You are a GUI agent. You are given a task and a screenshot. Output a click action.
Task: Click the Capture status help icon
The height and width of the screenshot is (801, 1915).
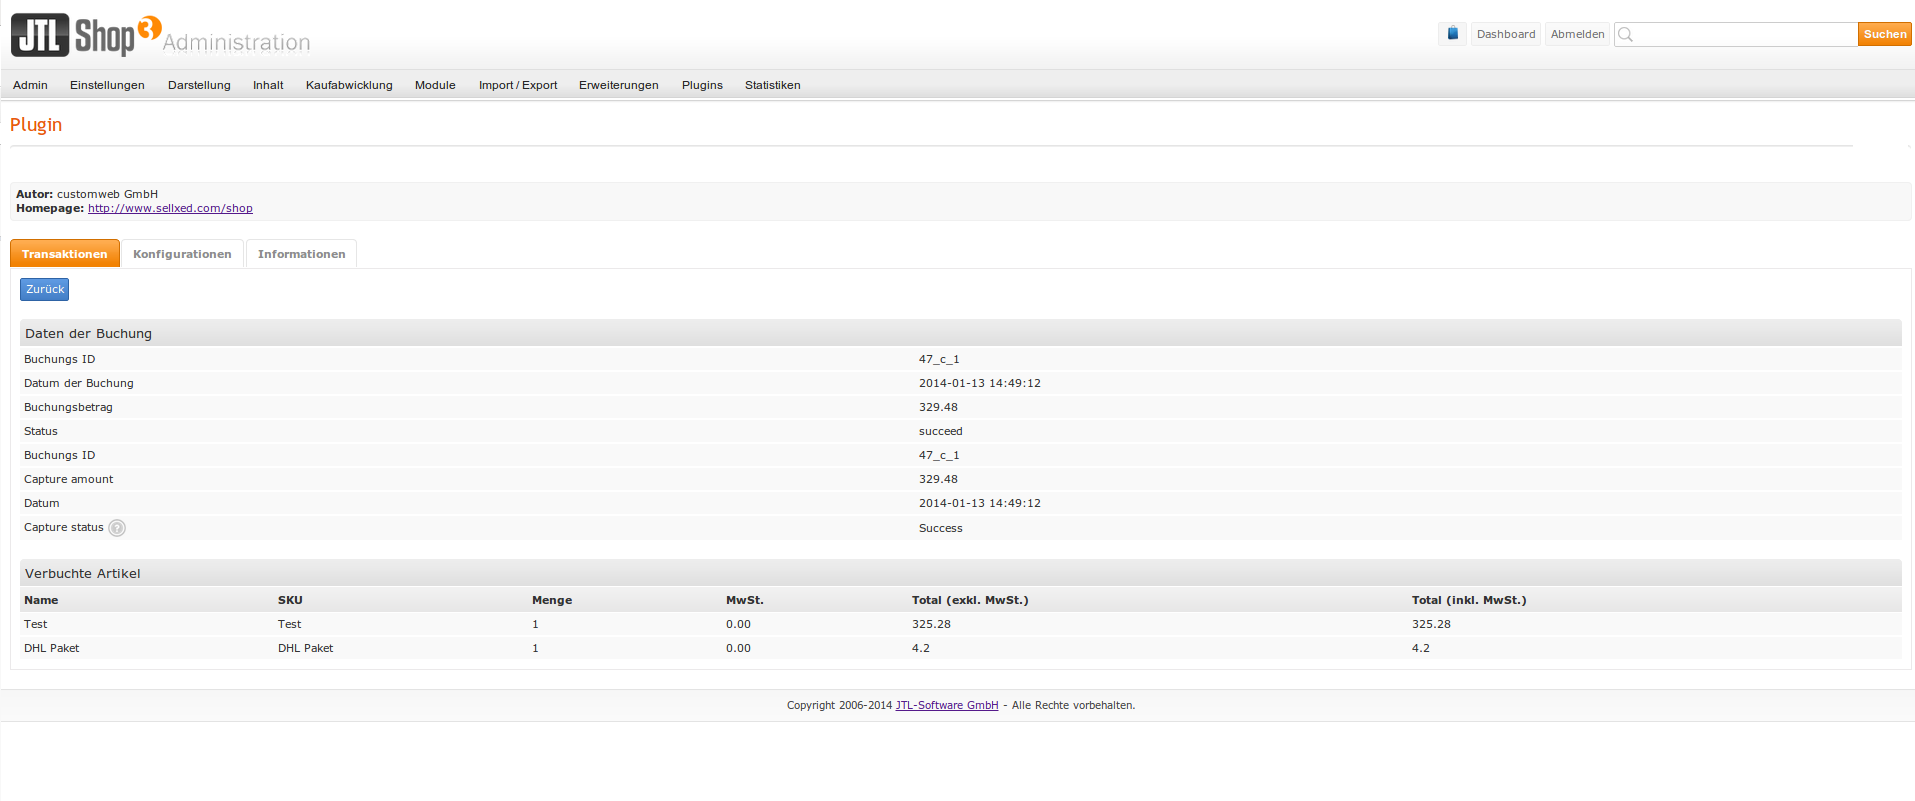[117, 528]
